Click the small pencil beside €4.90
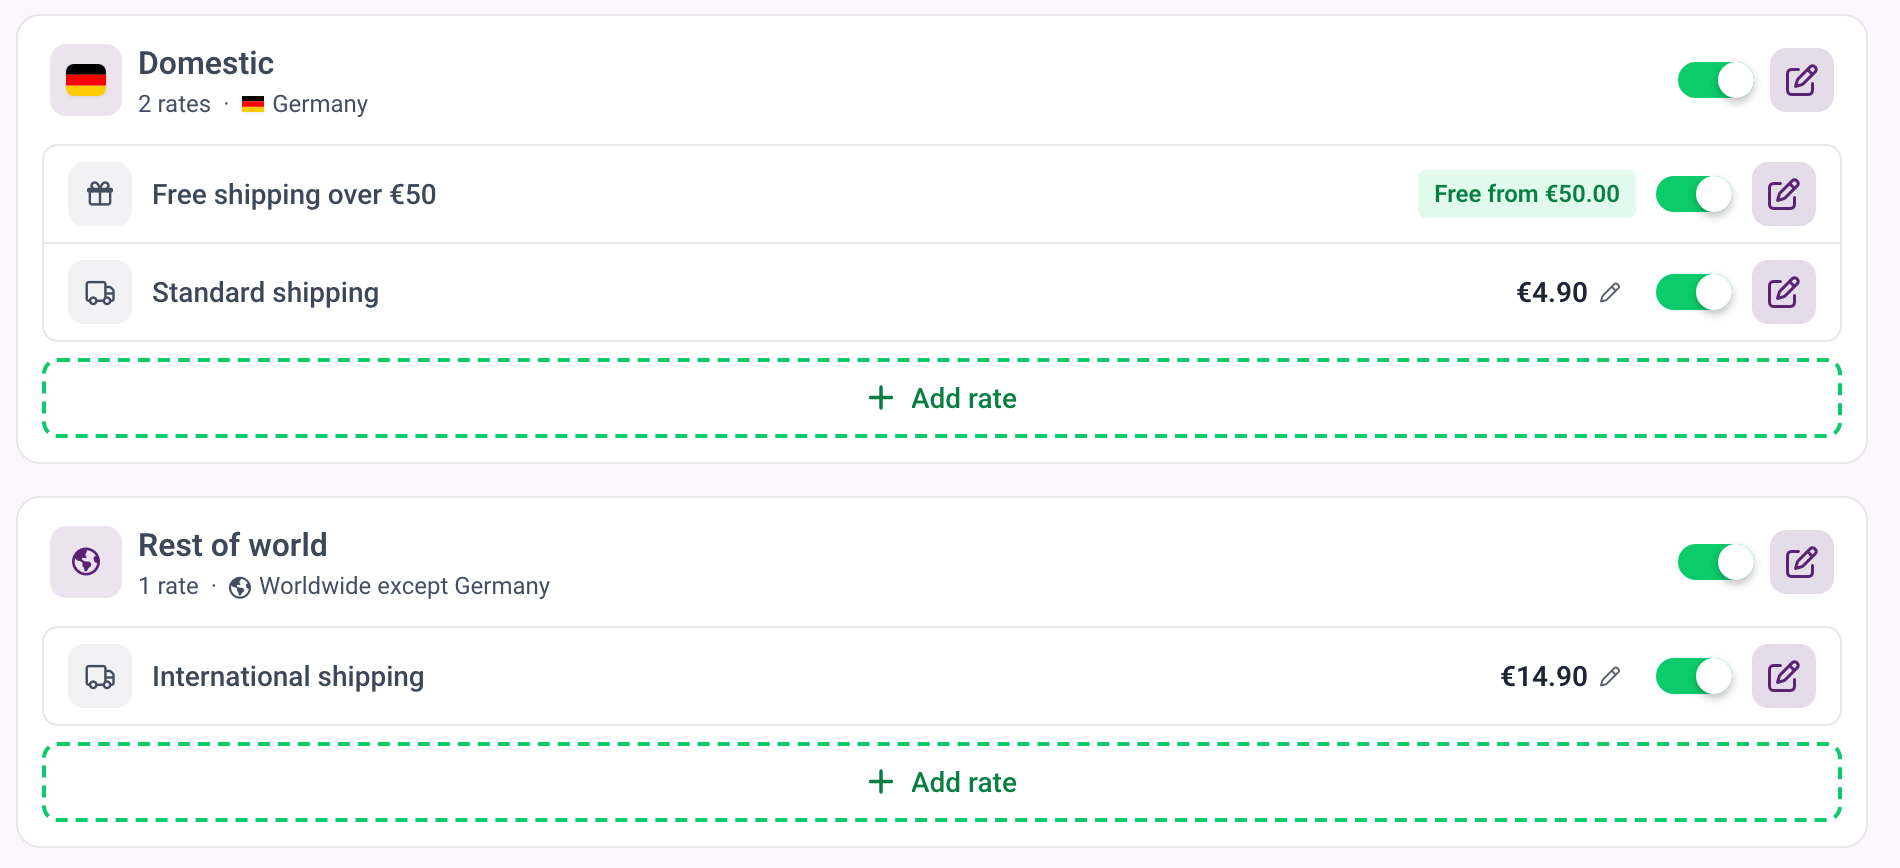The image size is (1900, 868). click(1610, 292)
